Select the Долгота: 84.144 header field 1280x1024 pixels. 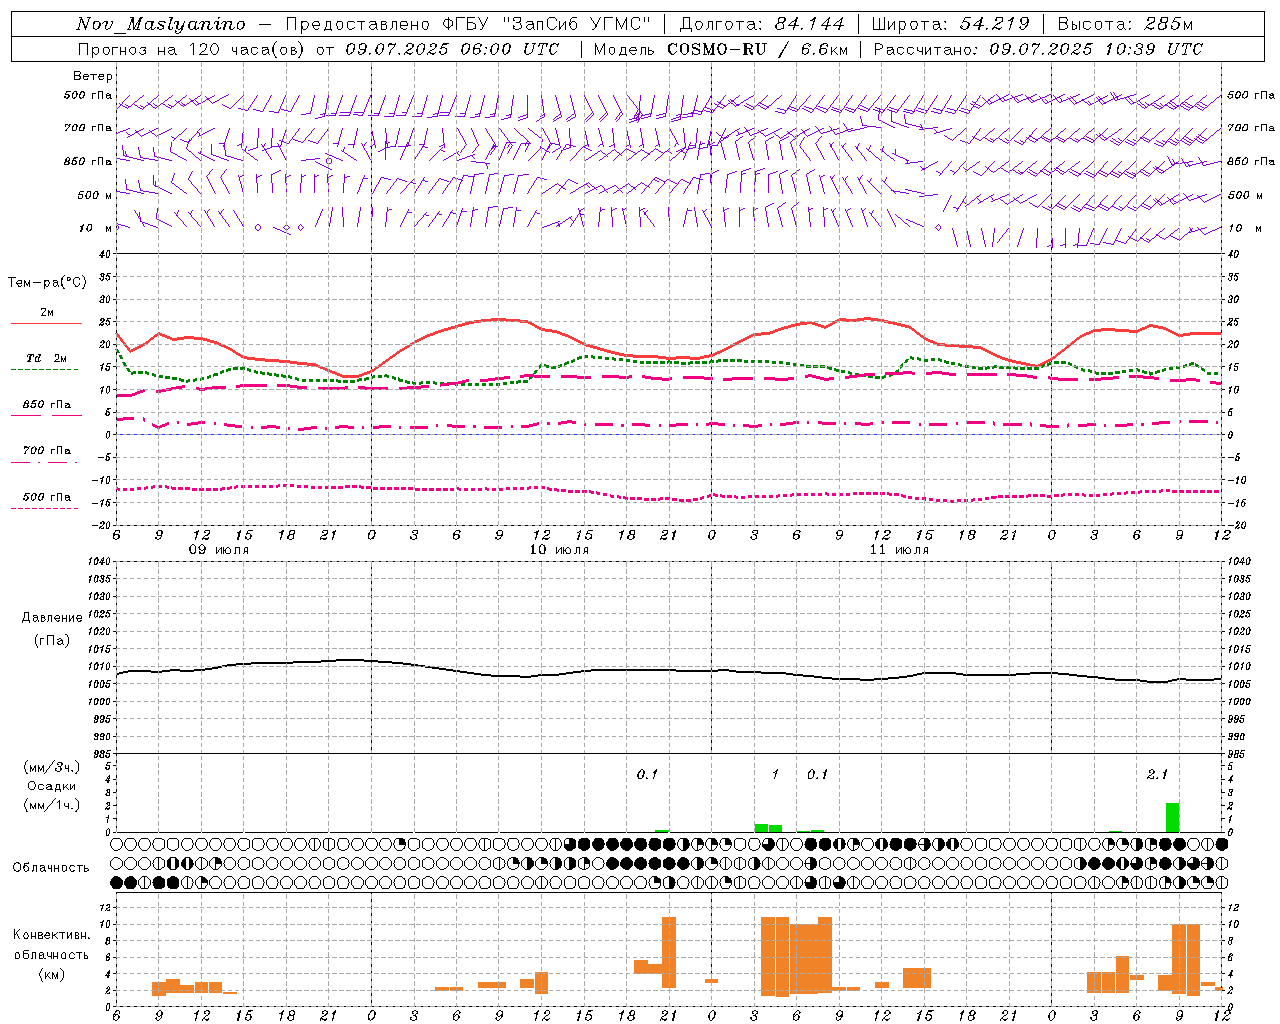(x=762, y=24)
